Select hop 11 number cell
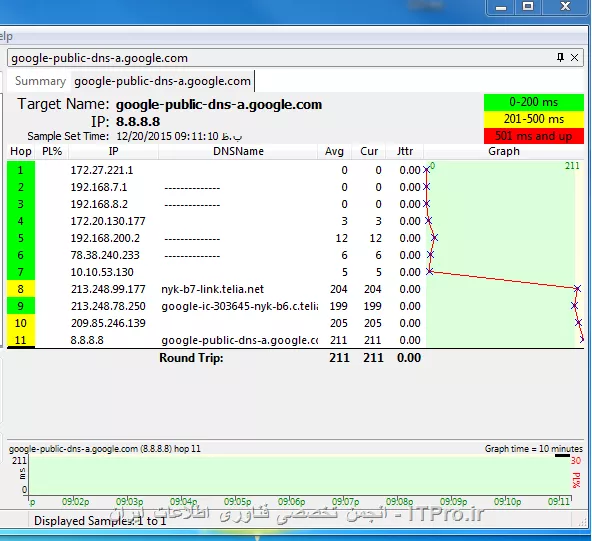Viewport: 592px width, 541px height. click(x=21, y=340)
